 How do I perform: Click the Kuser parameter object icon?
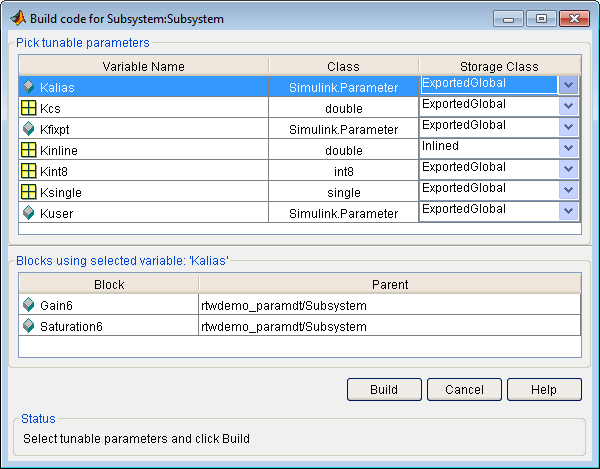click(x=29, y=213)
